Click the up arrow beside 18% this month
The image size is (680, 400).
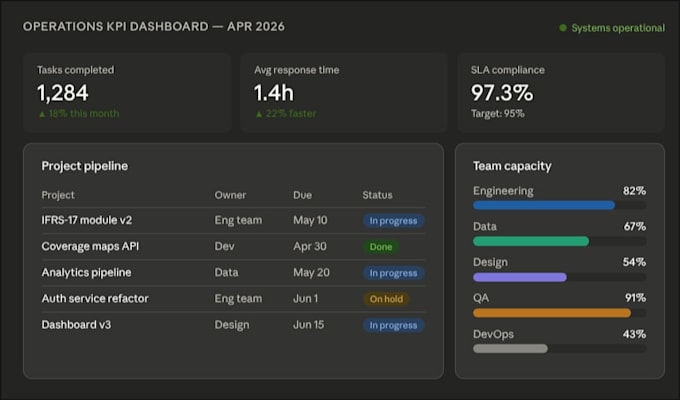(x=42, y=114)
